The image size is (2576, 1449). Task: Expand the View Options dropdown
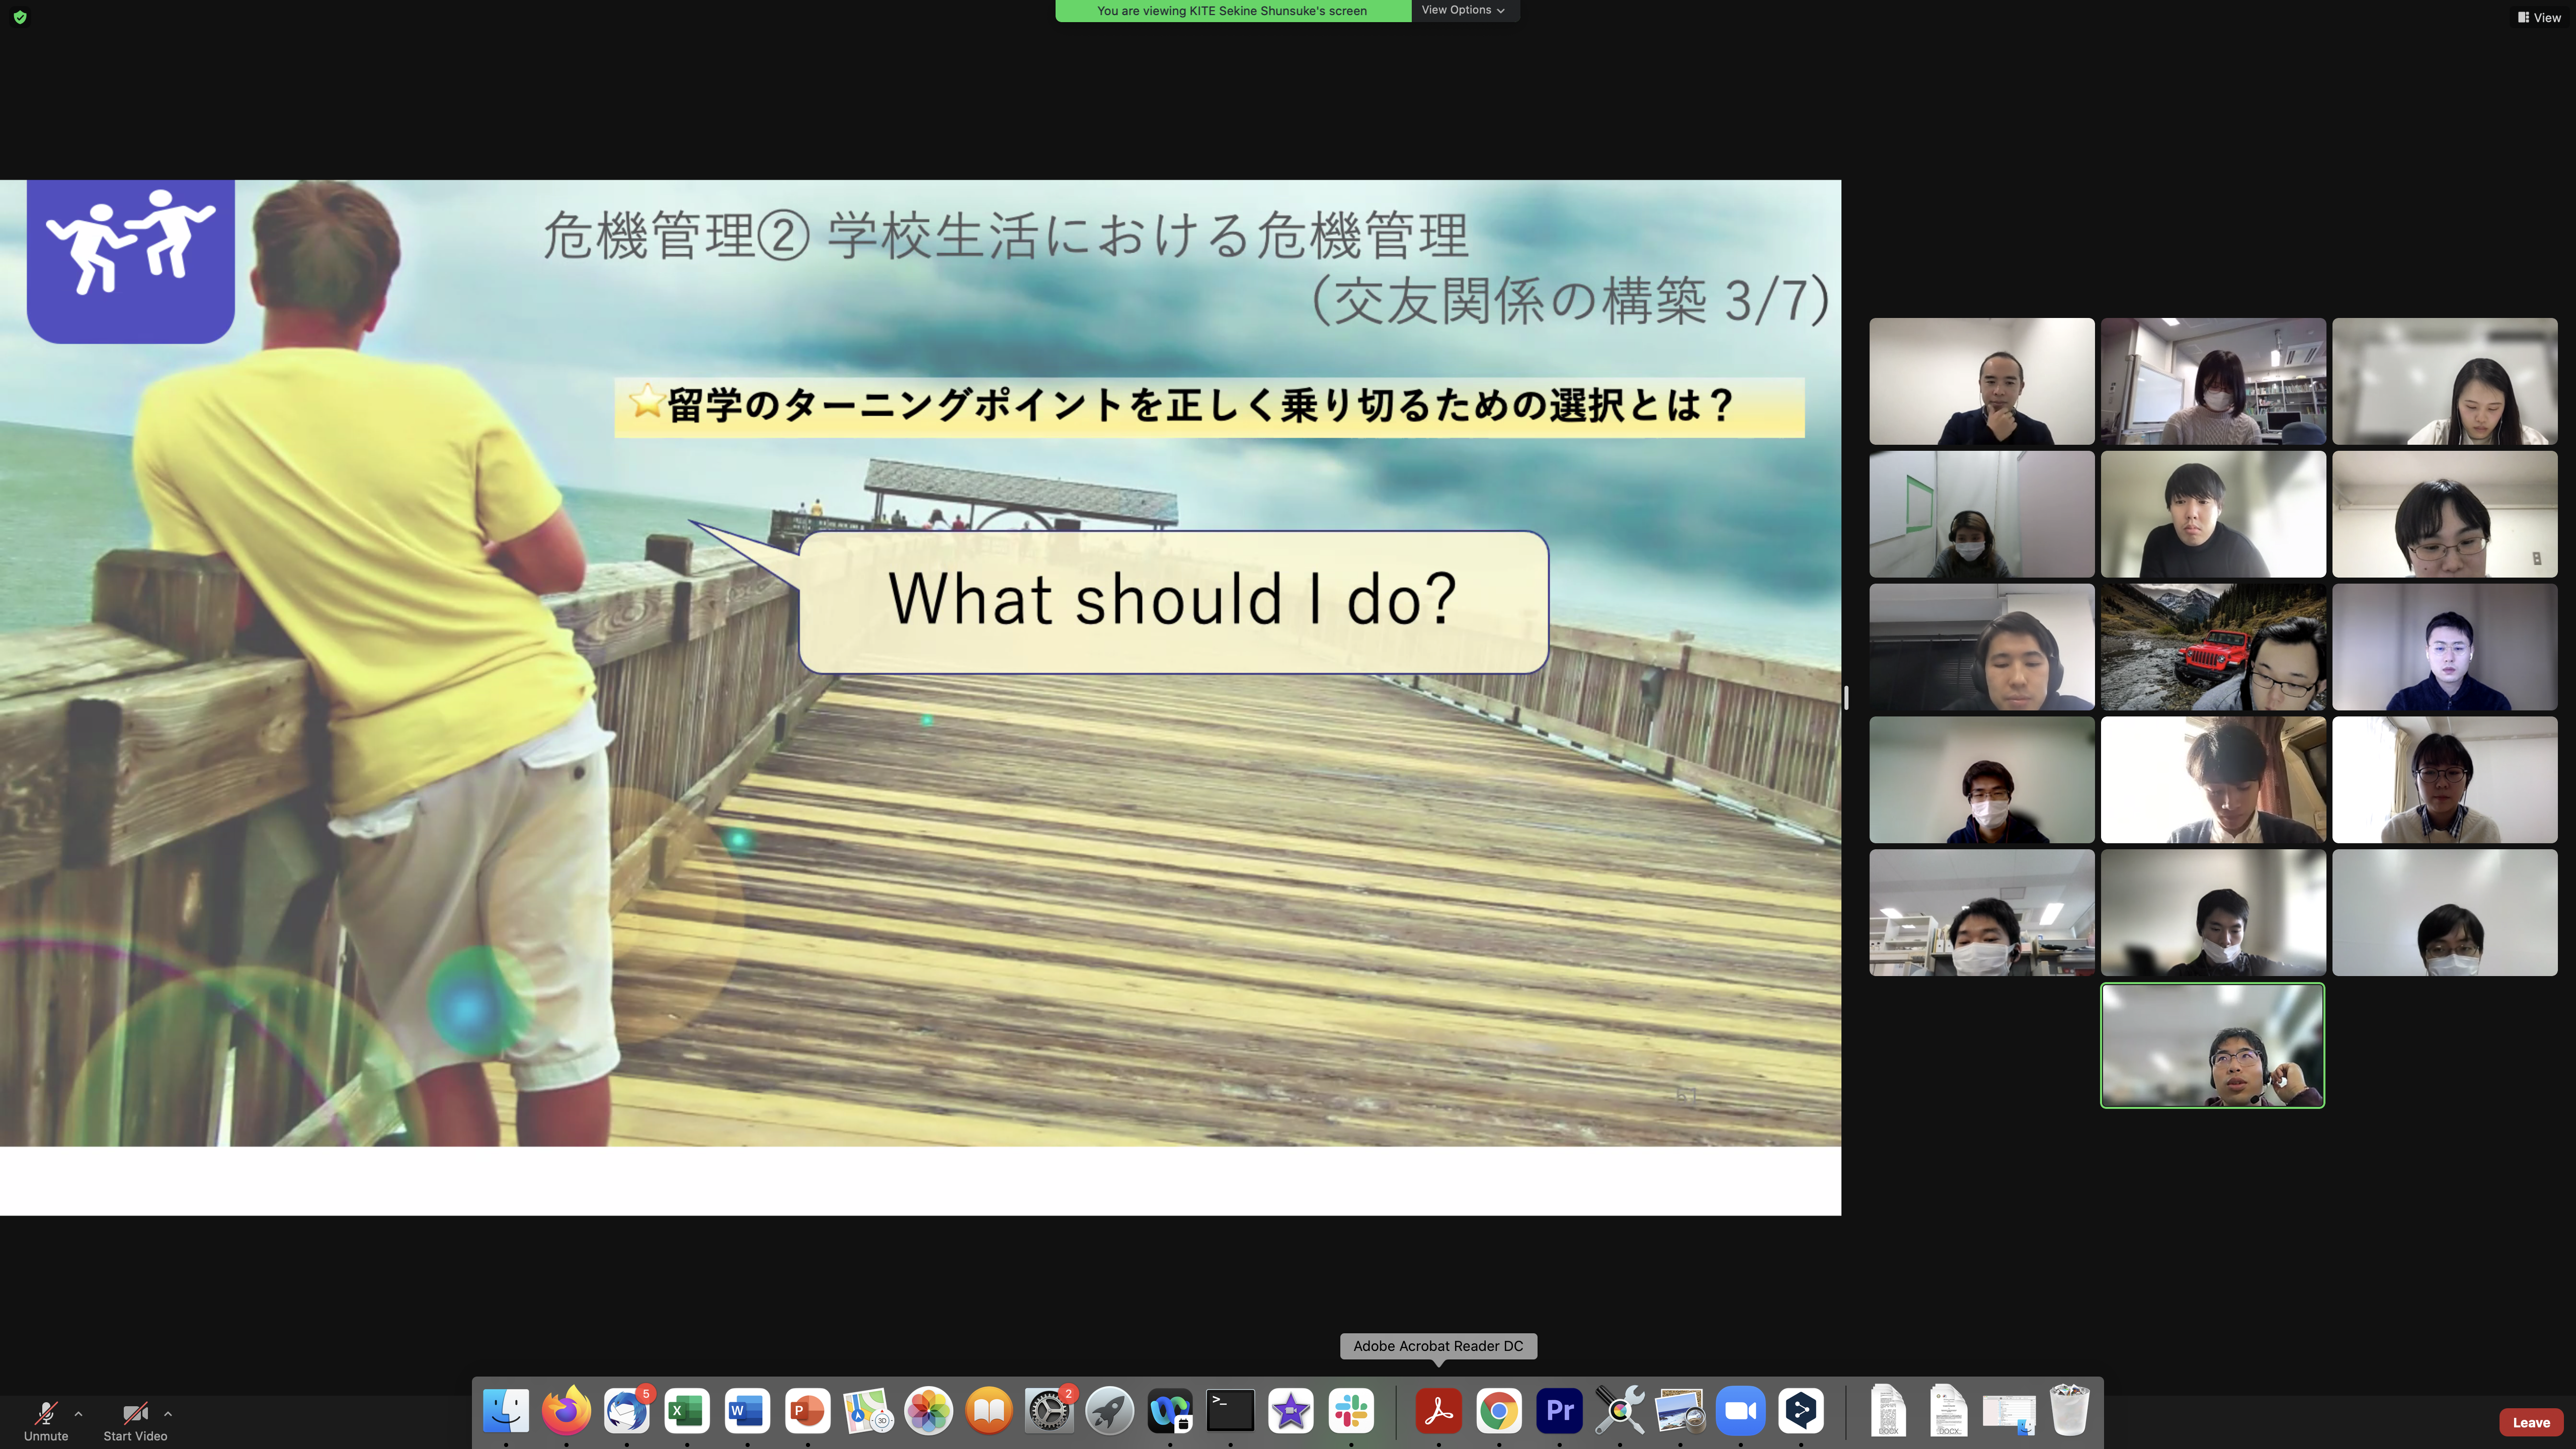(1464, 10)
